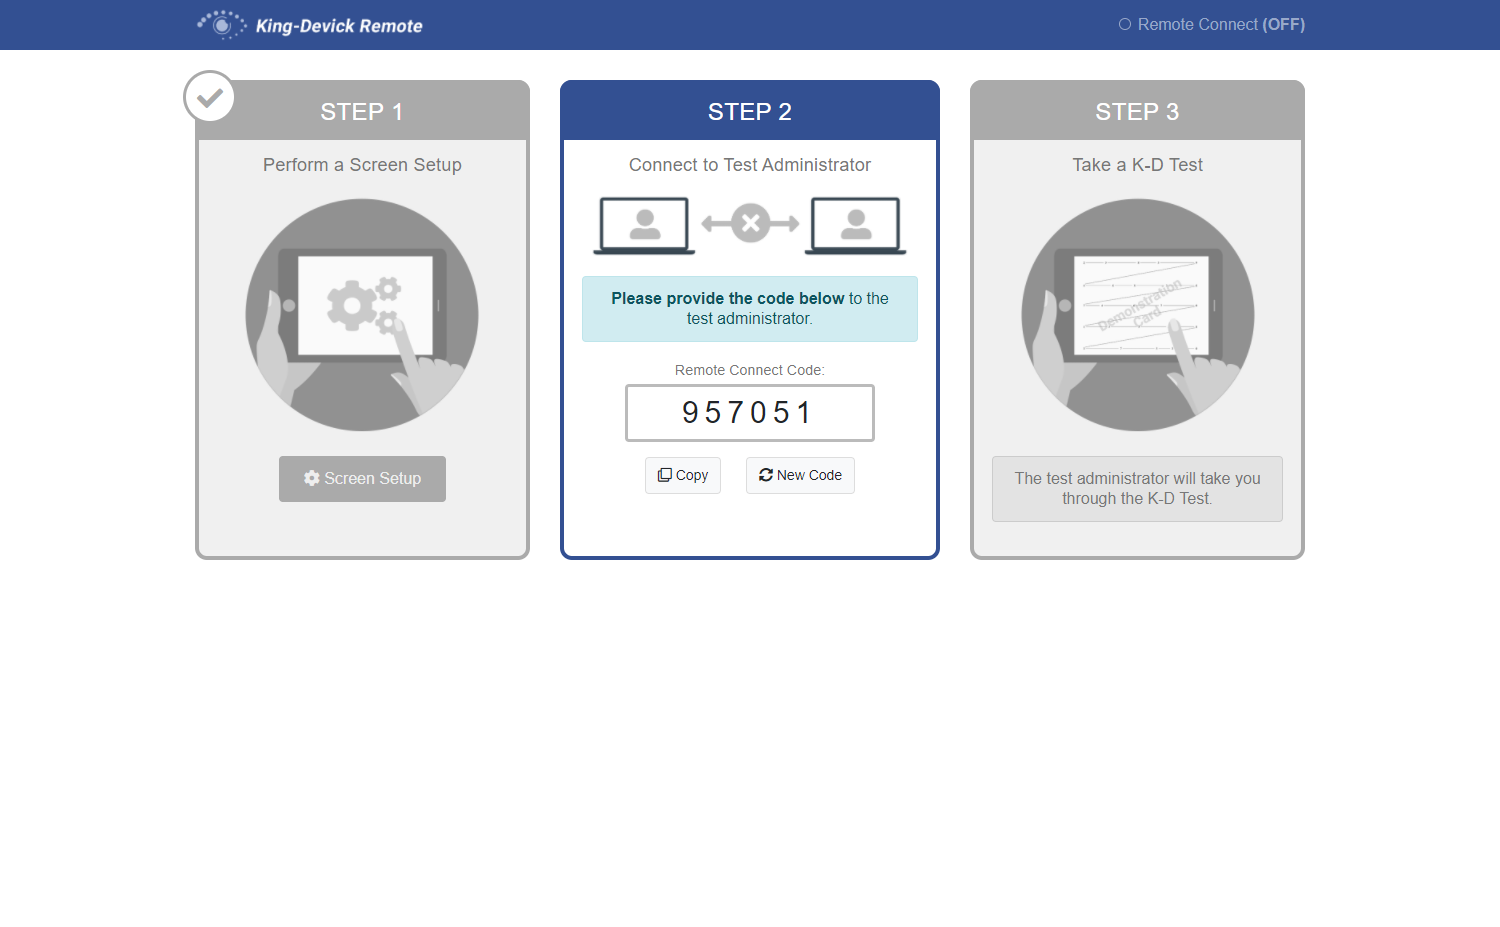This screenshot has height=927, width=1500.
Task: Click the copy icon inside the Copy button
Action: click(665, 474)
